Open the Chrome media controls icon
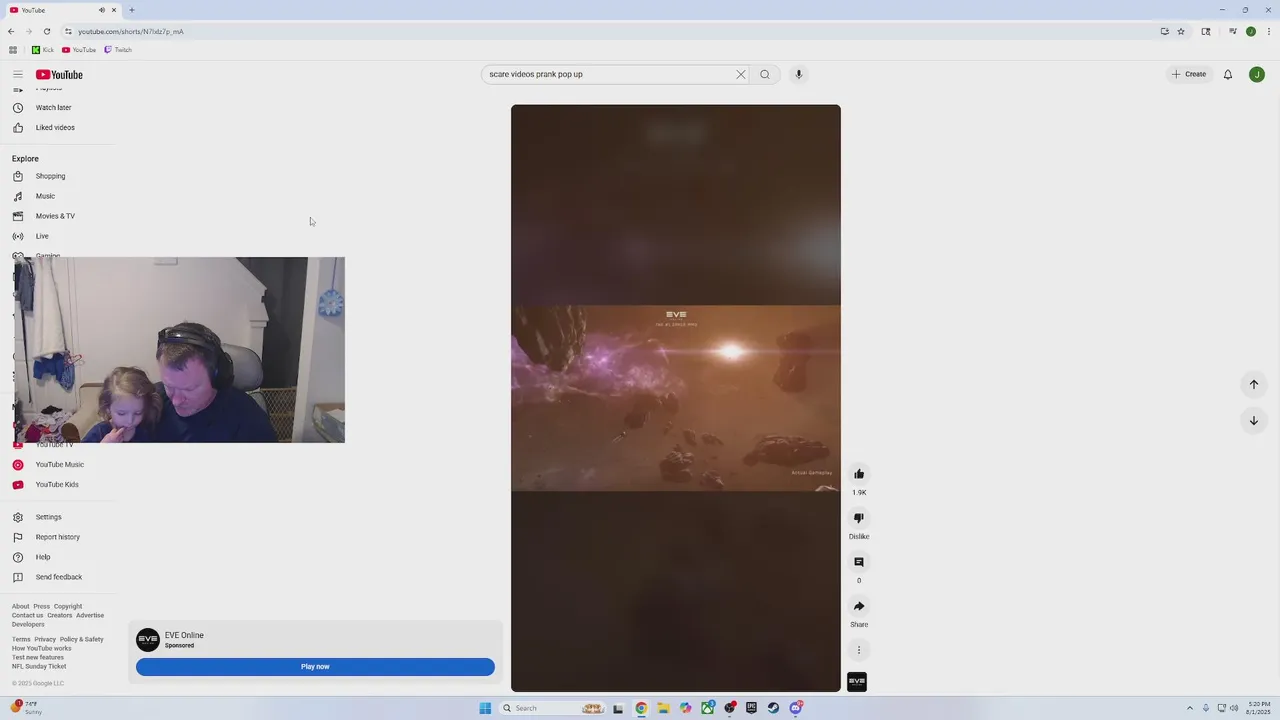The width and height of the screenshot is (1280, 720). 1233,31
